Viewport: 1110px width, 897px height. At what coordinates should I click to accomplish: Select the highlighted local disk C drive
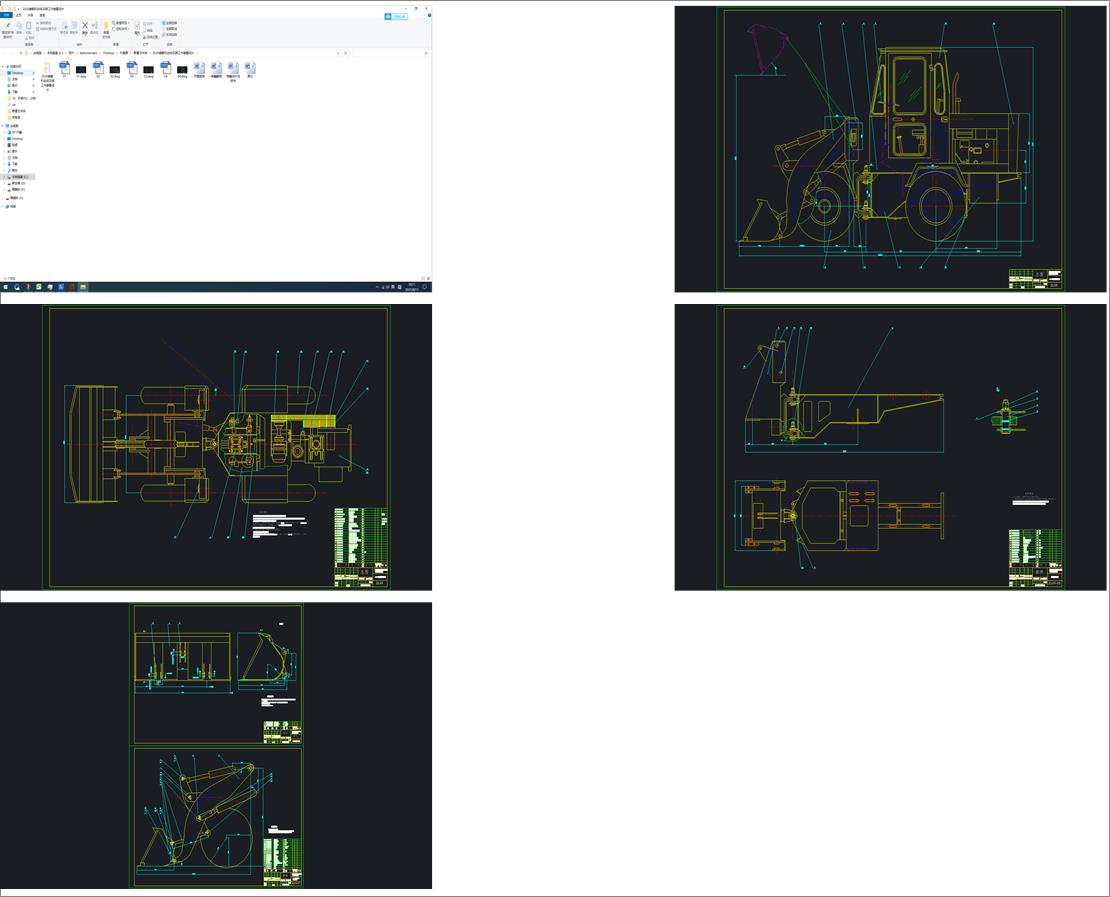click(x=20, y=177)
